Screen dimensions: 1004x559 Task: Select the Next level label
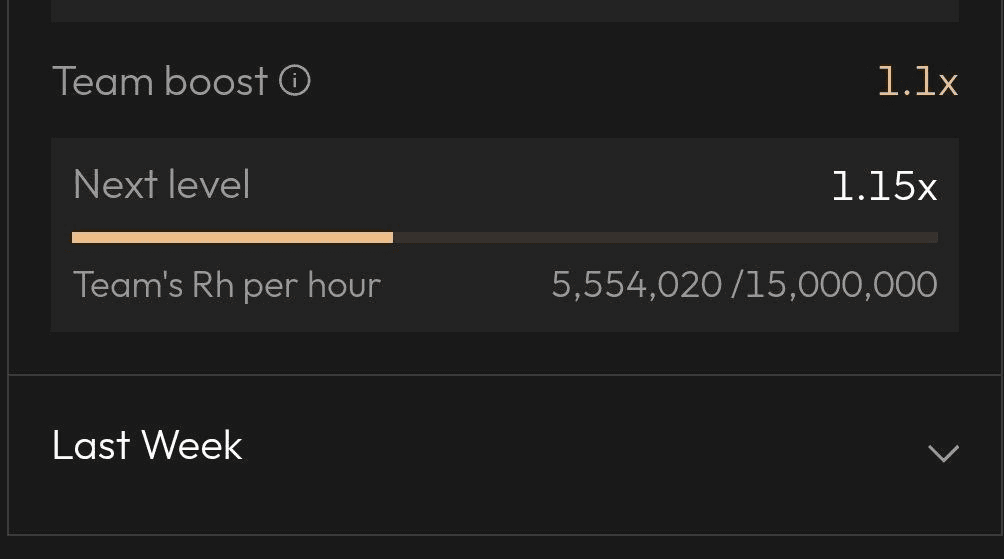[x=161, y=184]
